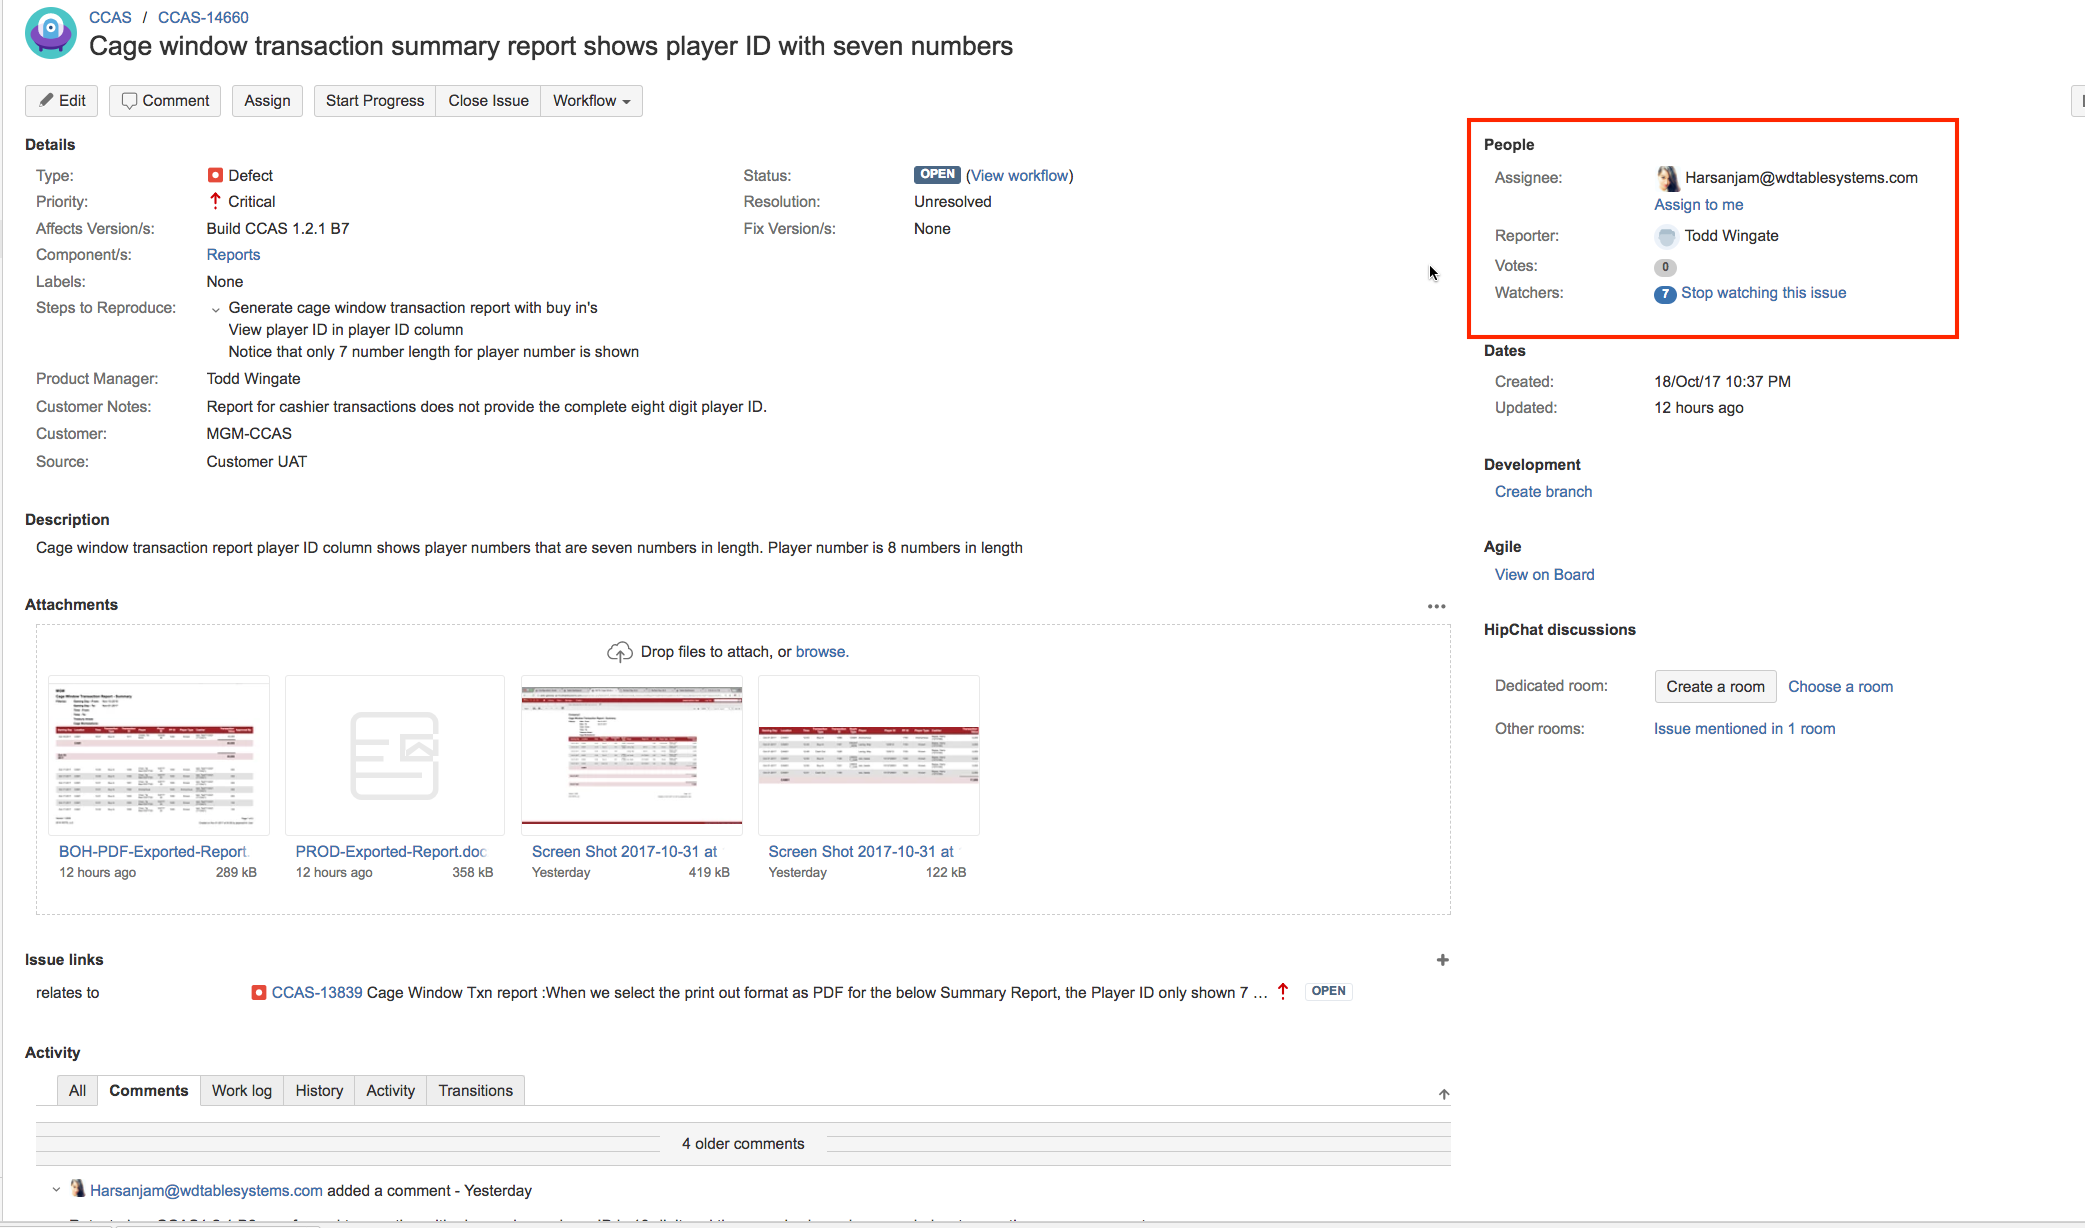Click Choose a room link
2085x1228 pixels.
[1840, 687]
